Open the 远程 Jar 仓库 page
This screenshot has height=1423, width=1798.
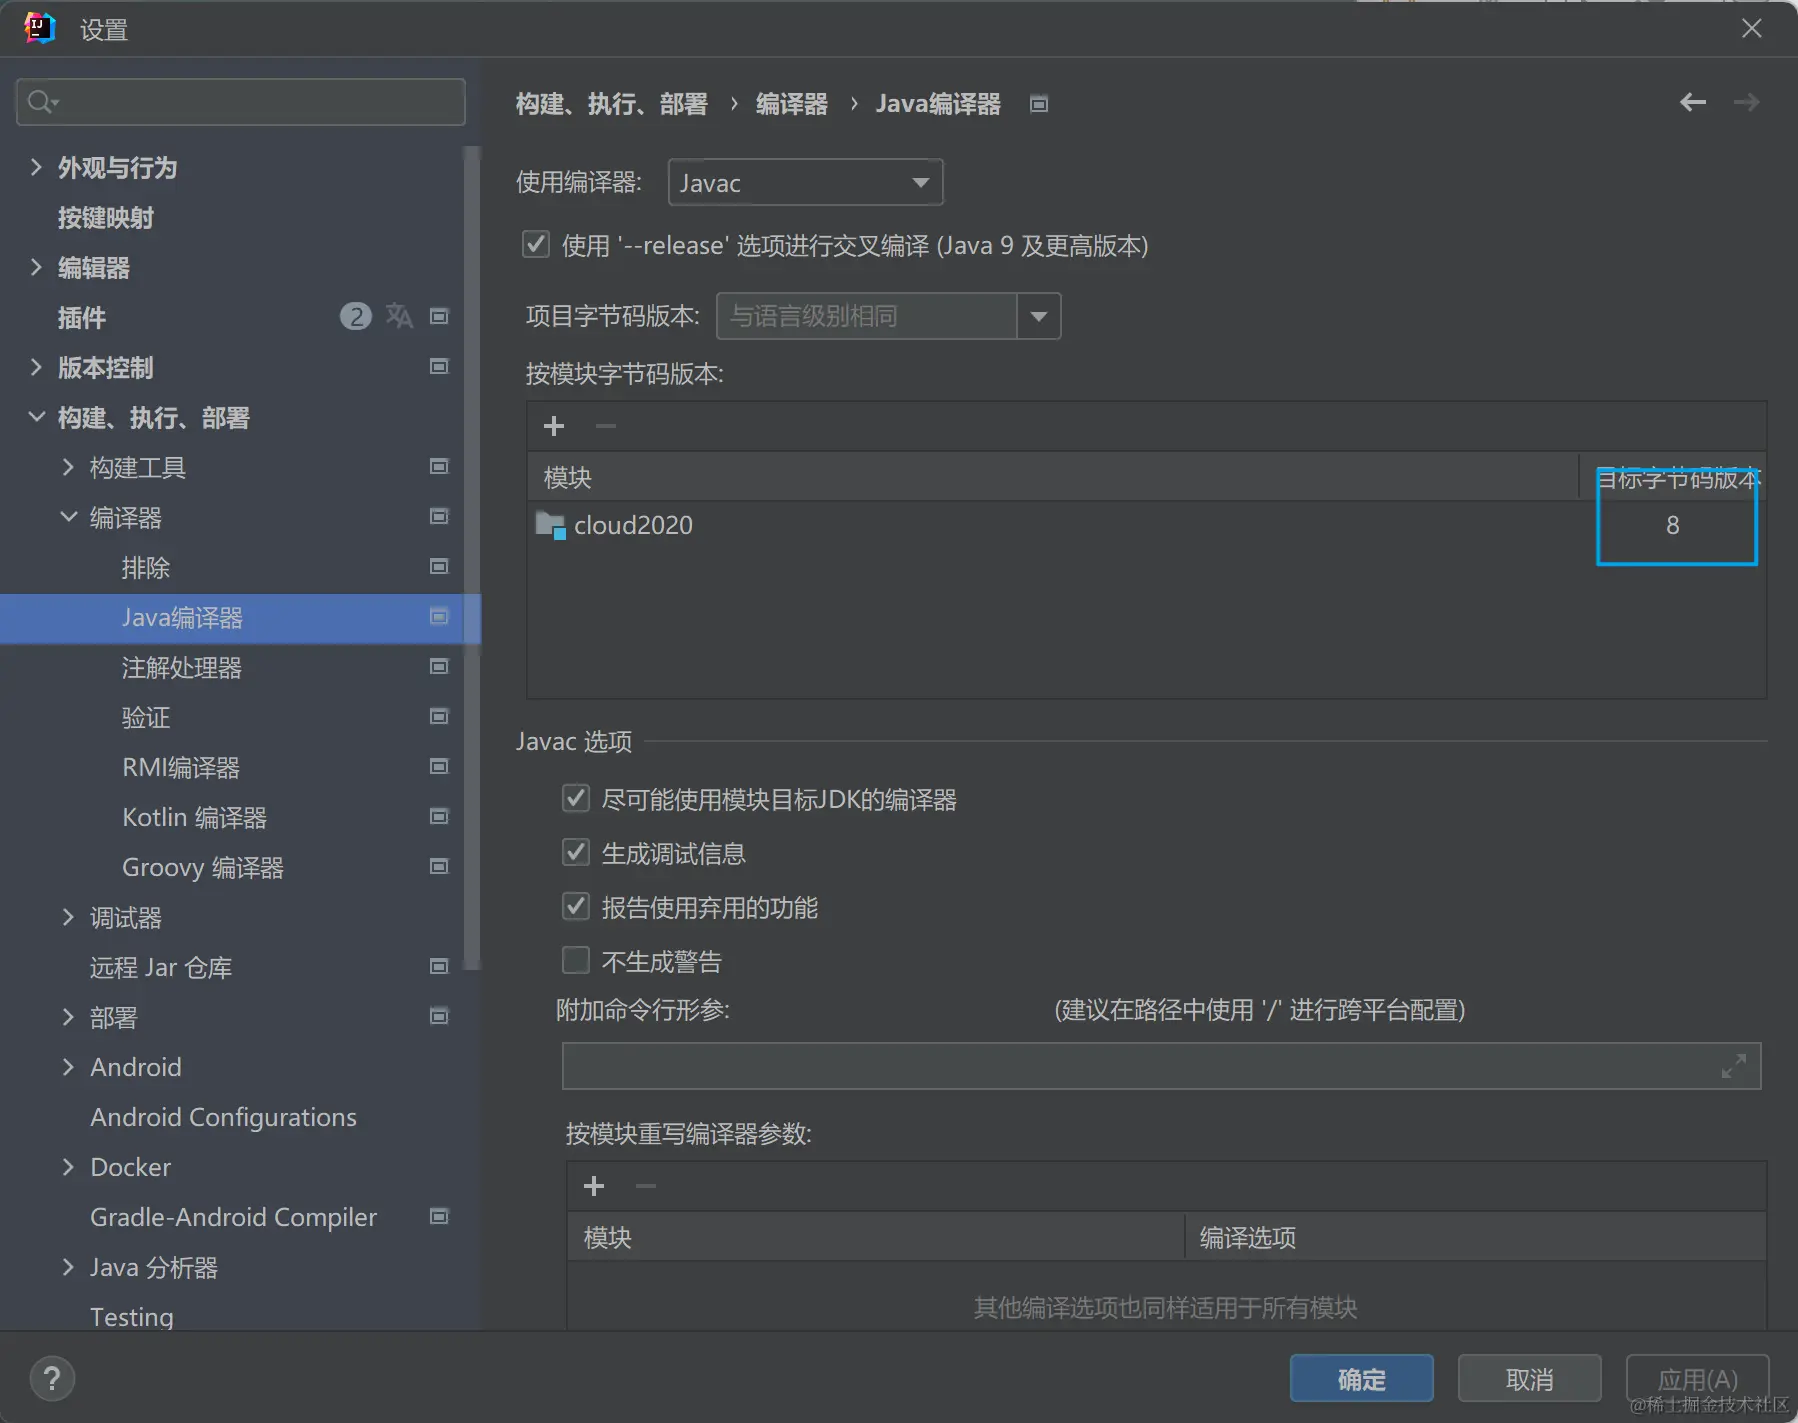coord(161,968)
